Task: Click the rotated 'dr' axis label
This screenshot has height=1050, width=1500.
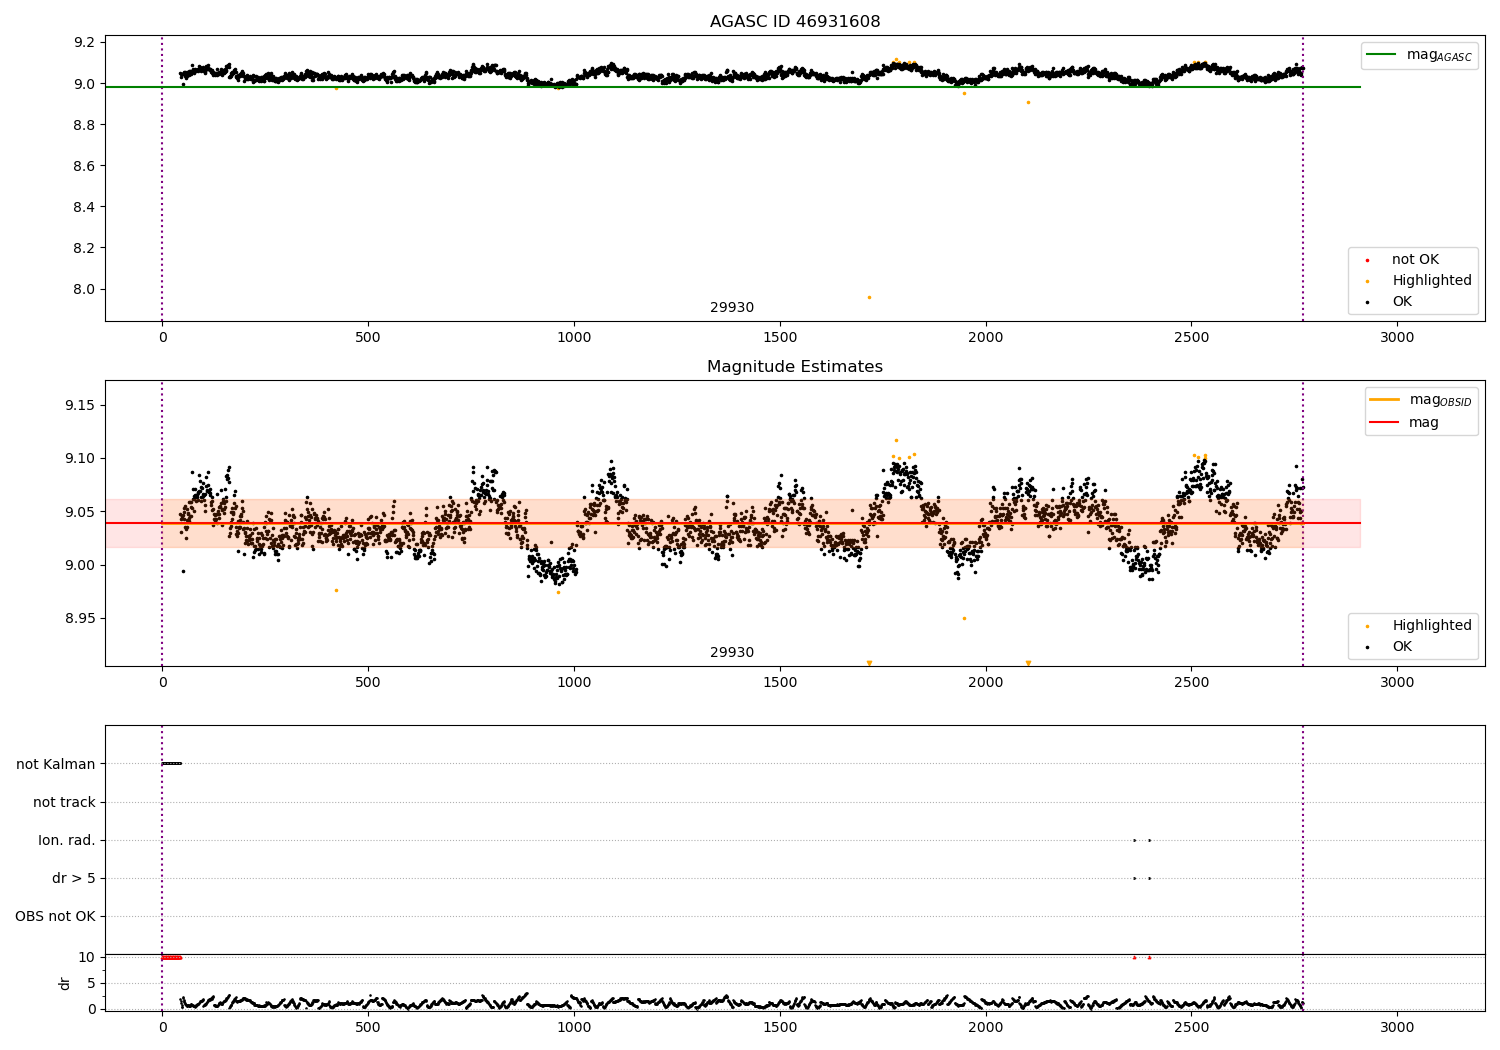Action: coord(65,983)
